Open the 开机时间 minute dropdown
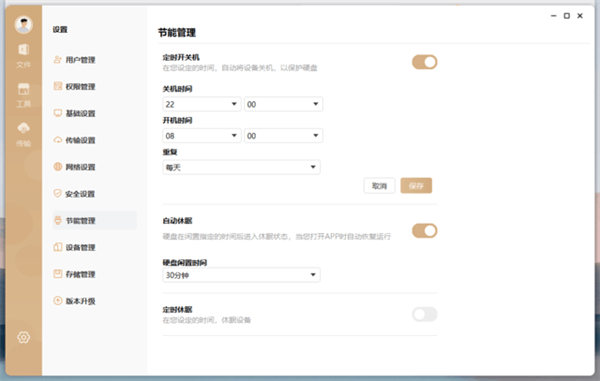This screenshot has height=381, width=600. [284, 135]
